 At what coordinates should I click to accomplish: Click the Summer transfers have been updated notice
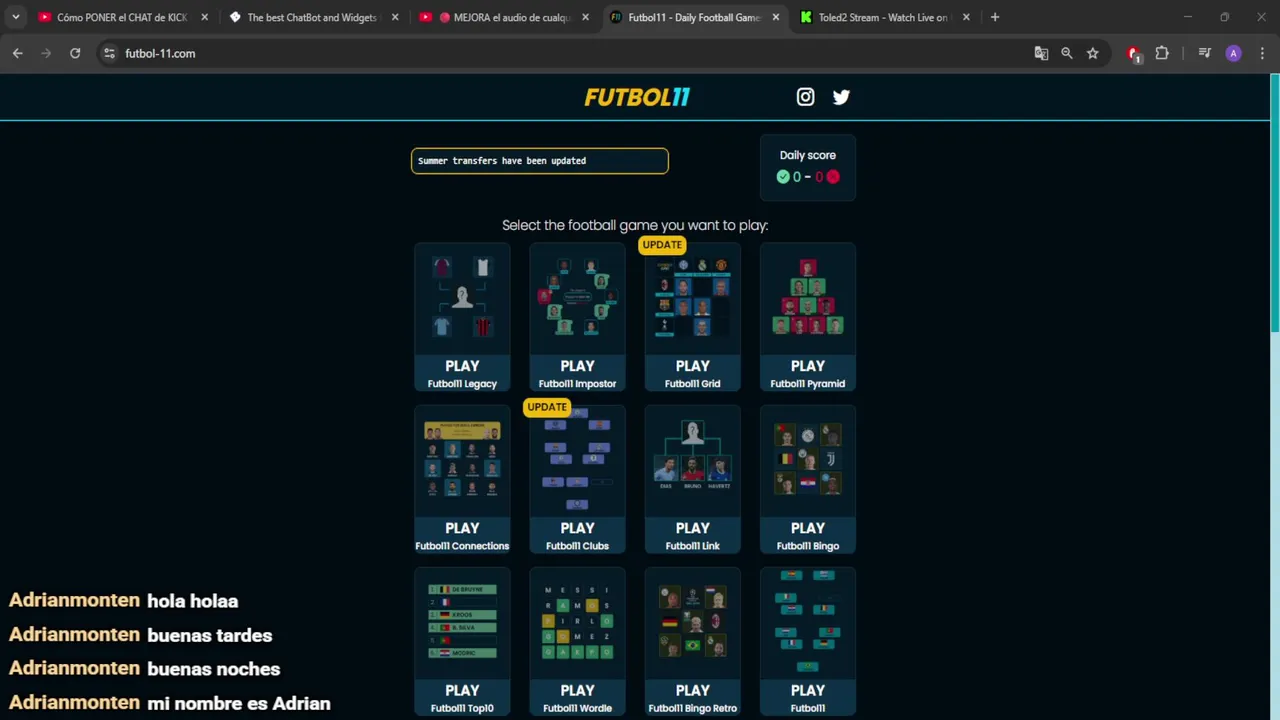click(x=539, y=161)
